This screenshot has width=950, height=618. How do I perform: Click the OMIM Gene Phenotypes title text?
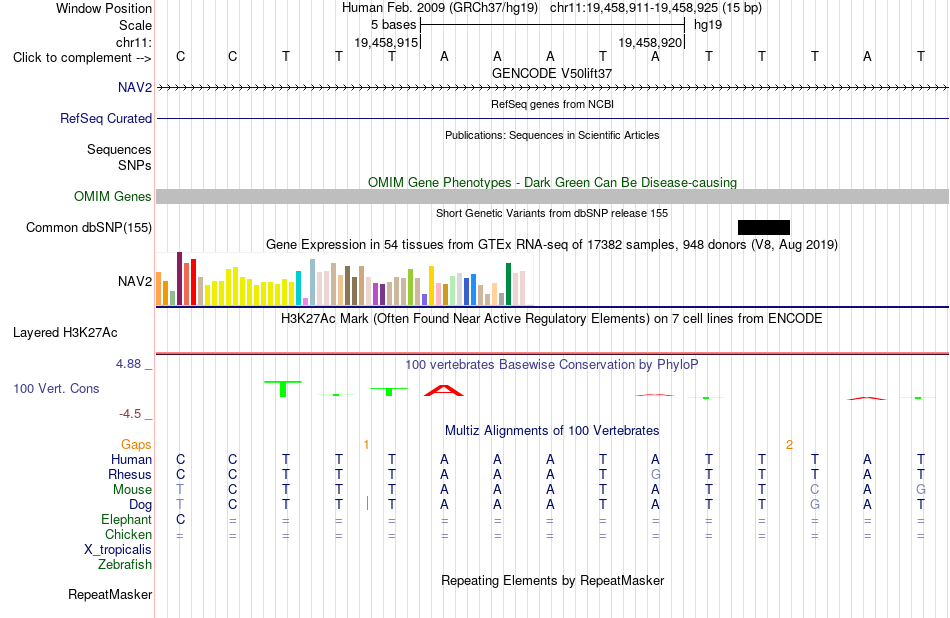[x=552, y=182]
